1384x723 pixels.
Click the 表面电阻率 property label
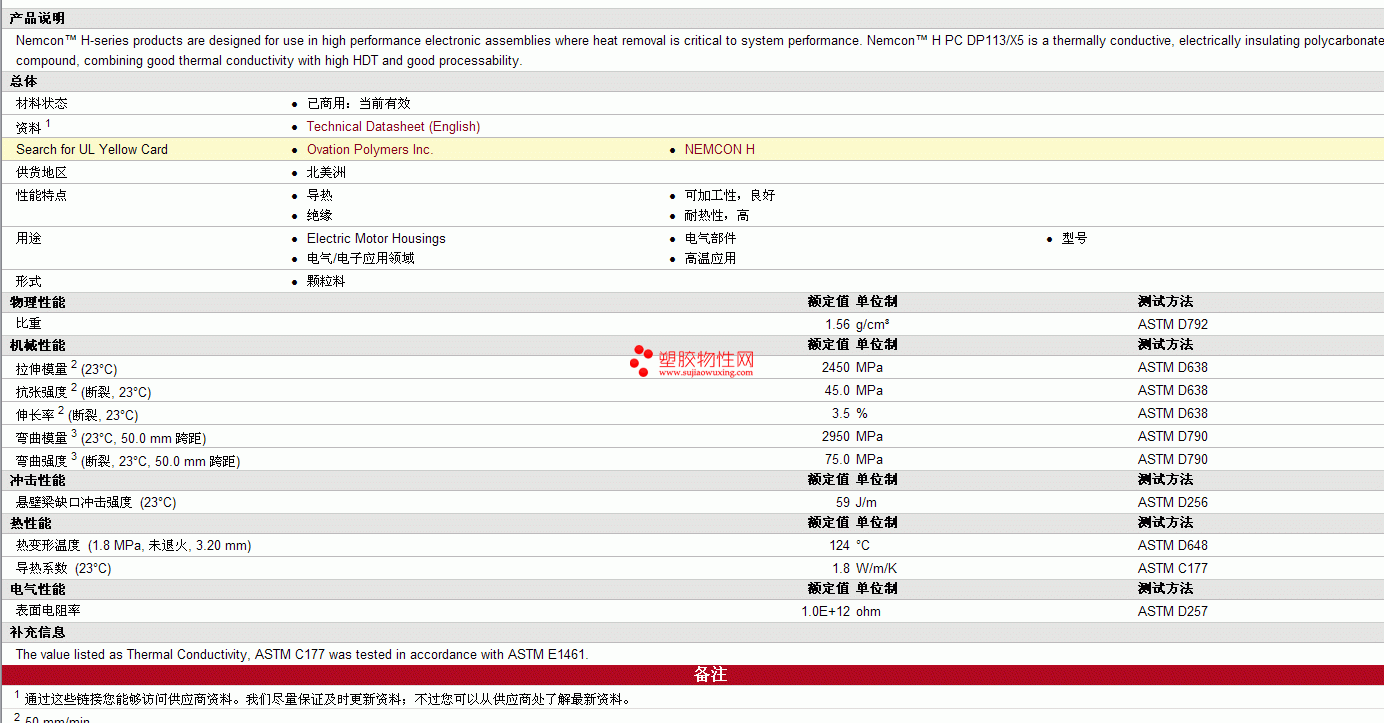(x=48, y=612)
